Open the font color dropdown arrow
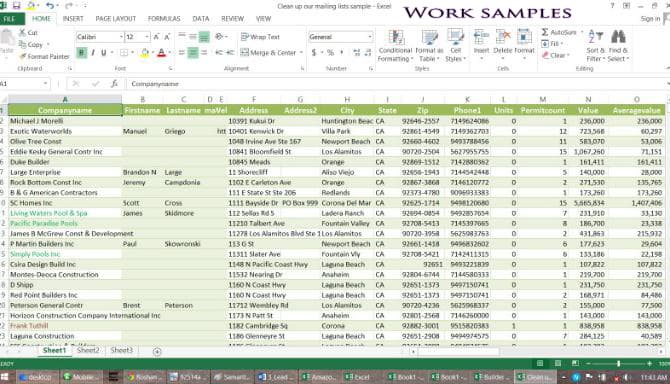This screenshot has width=670, height=384. point(170,53)
